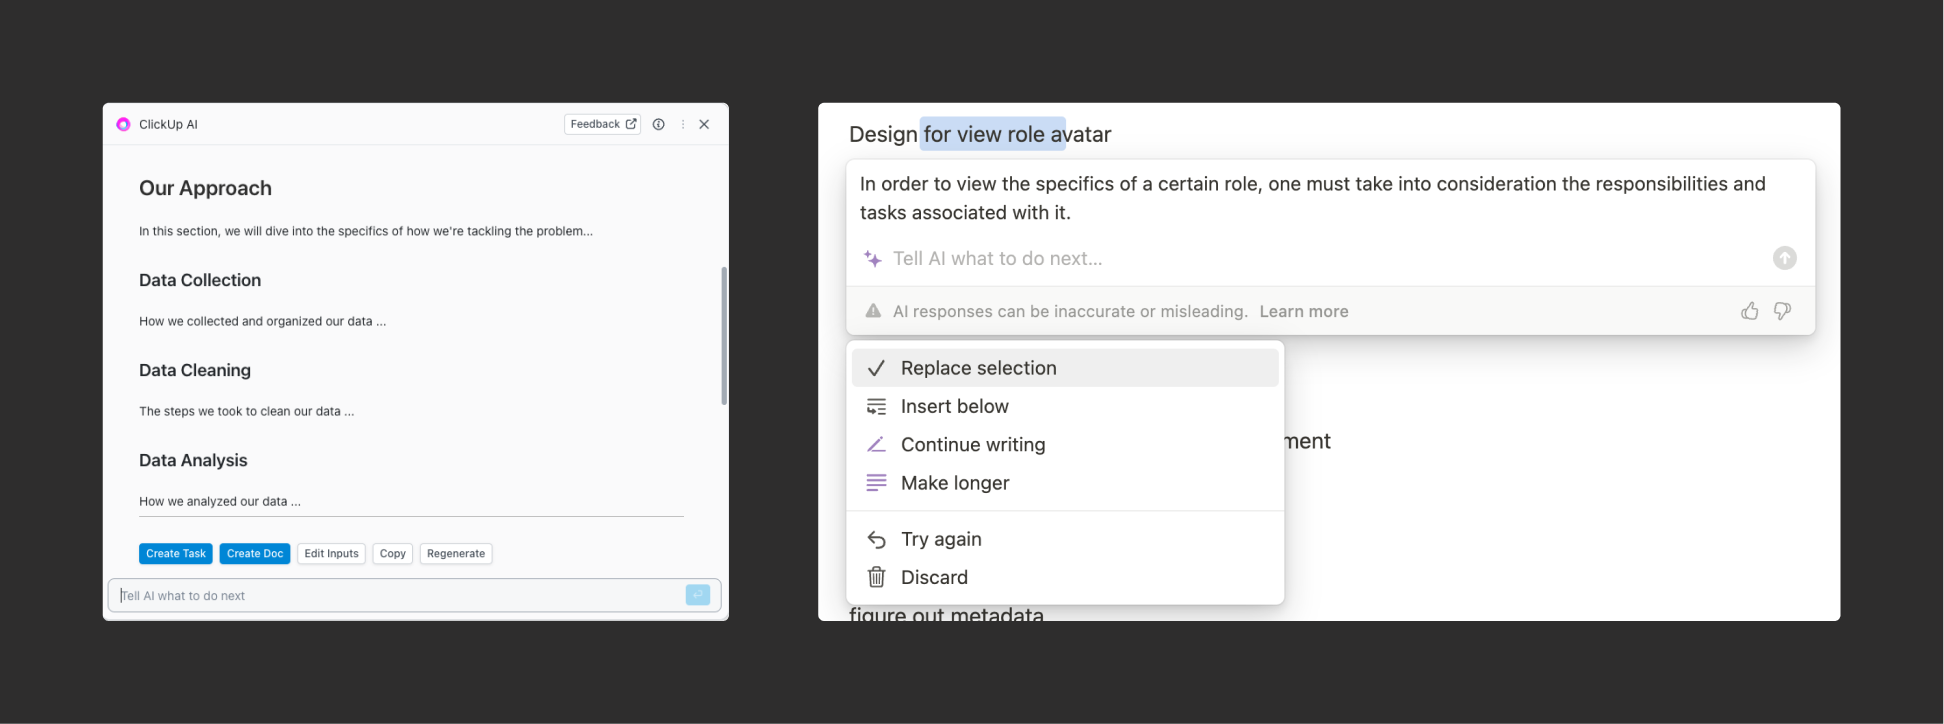Choose Insert below menu option
Image resolution: width=1944 pixels, height=724 pixels.
click(x=954, y=407)
